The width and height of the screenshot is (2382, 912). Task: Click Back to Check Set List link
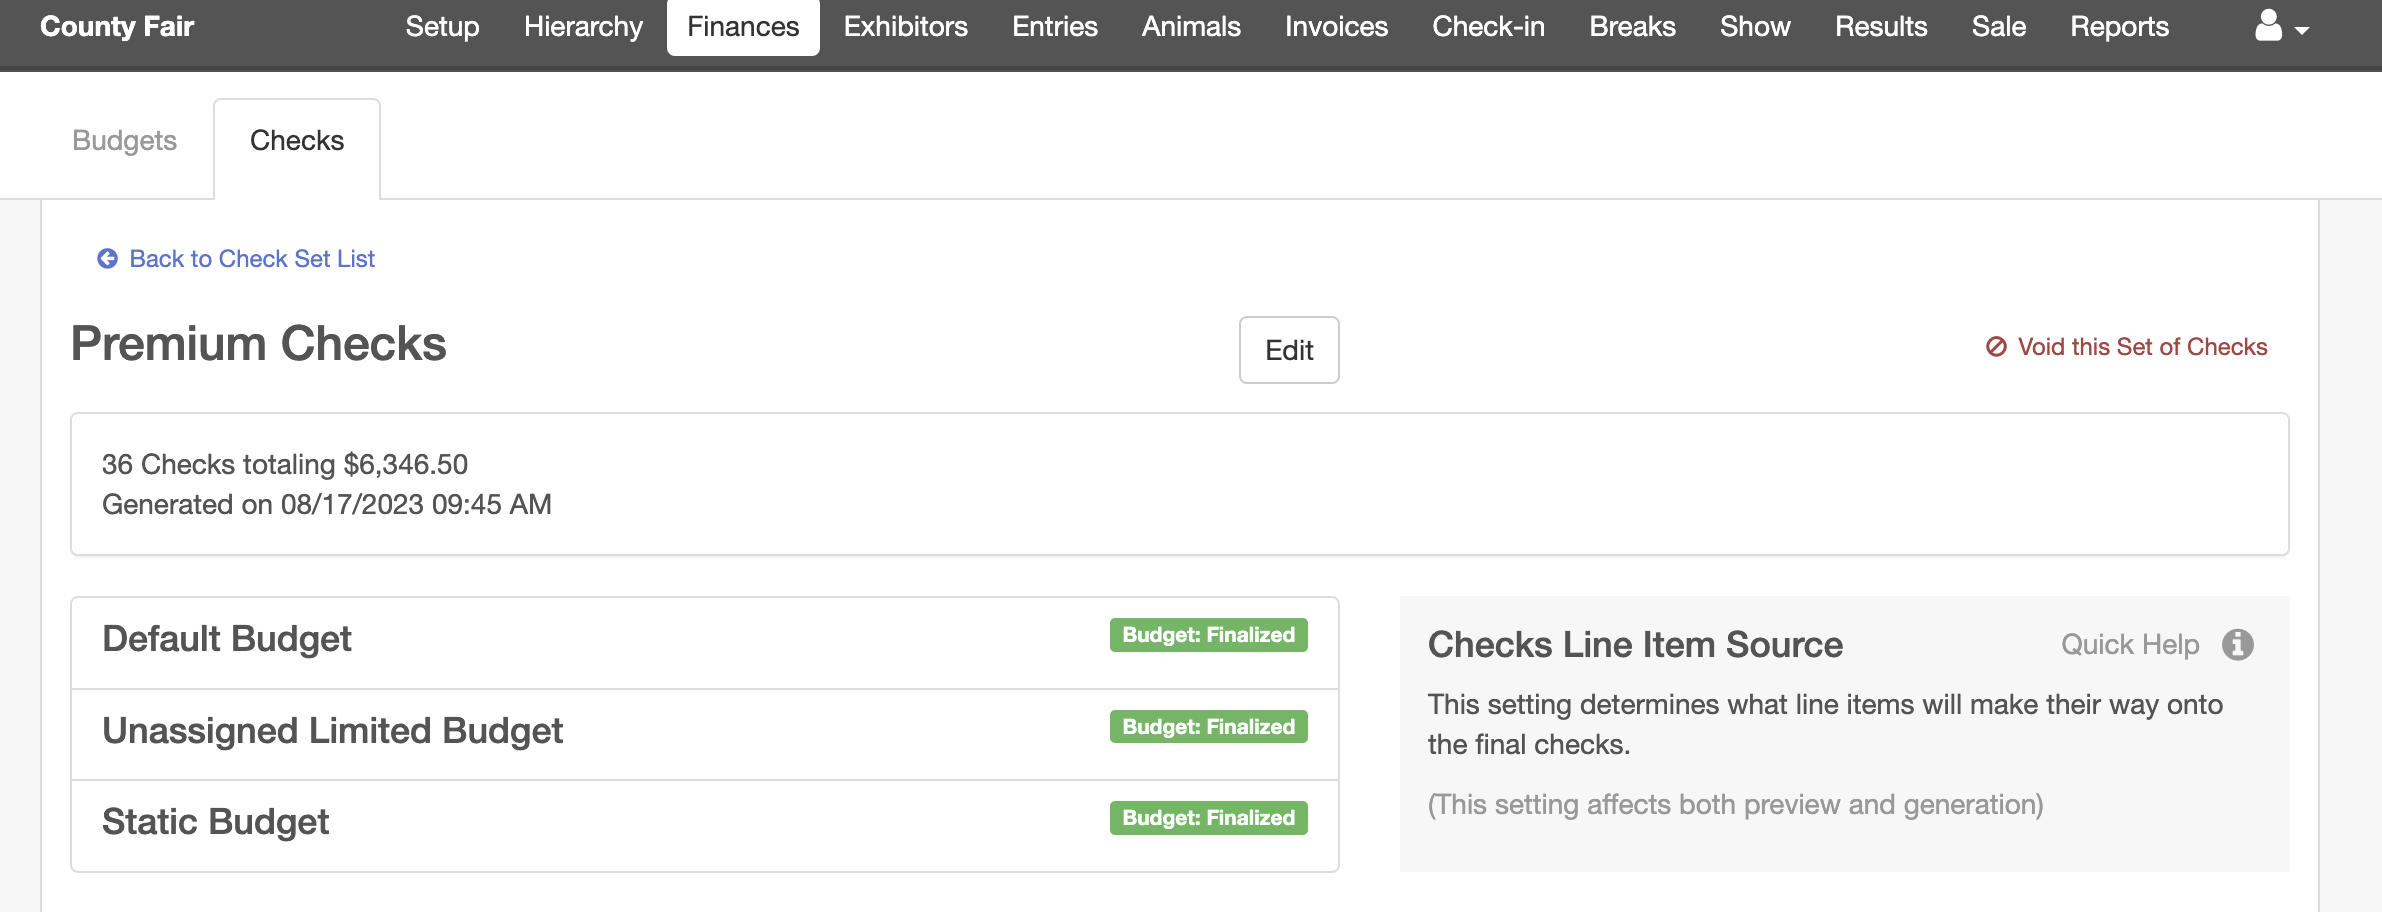click(252, 259)
